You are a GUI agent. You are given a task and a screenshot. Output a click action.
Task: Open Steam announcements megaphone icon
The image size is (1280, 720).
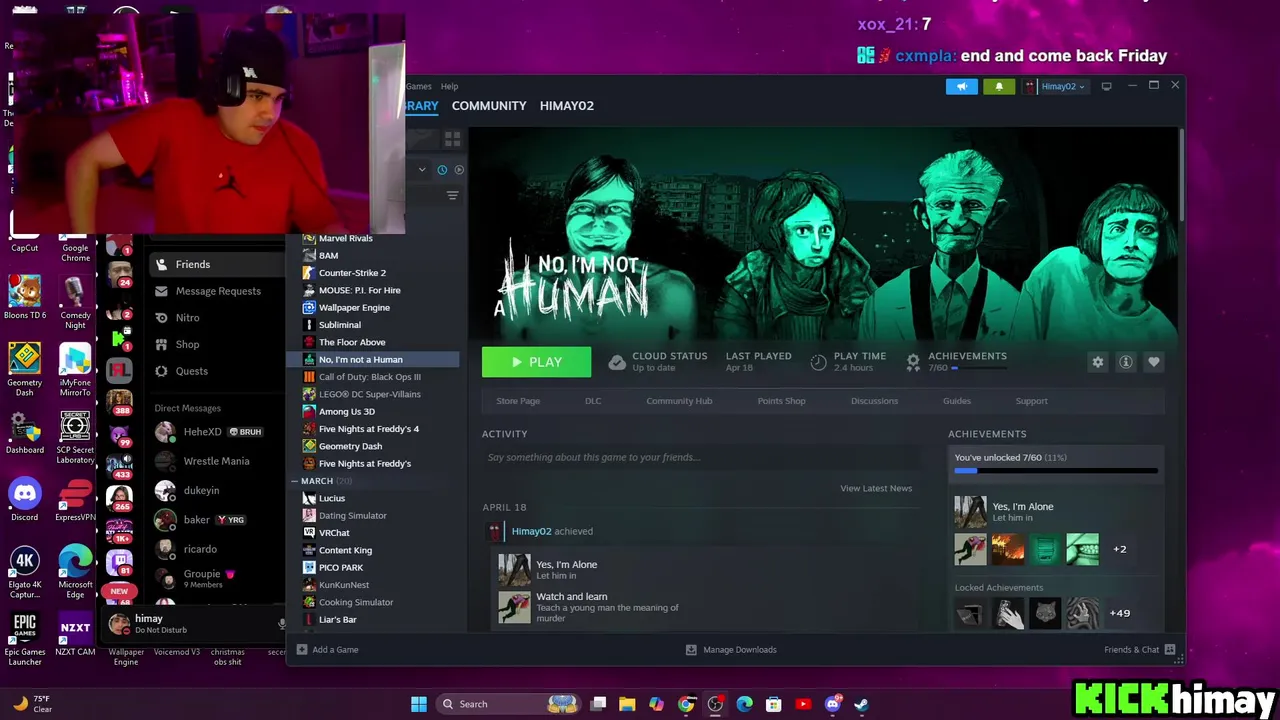tap(962, 86)
